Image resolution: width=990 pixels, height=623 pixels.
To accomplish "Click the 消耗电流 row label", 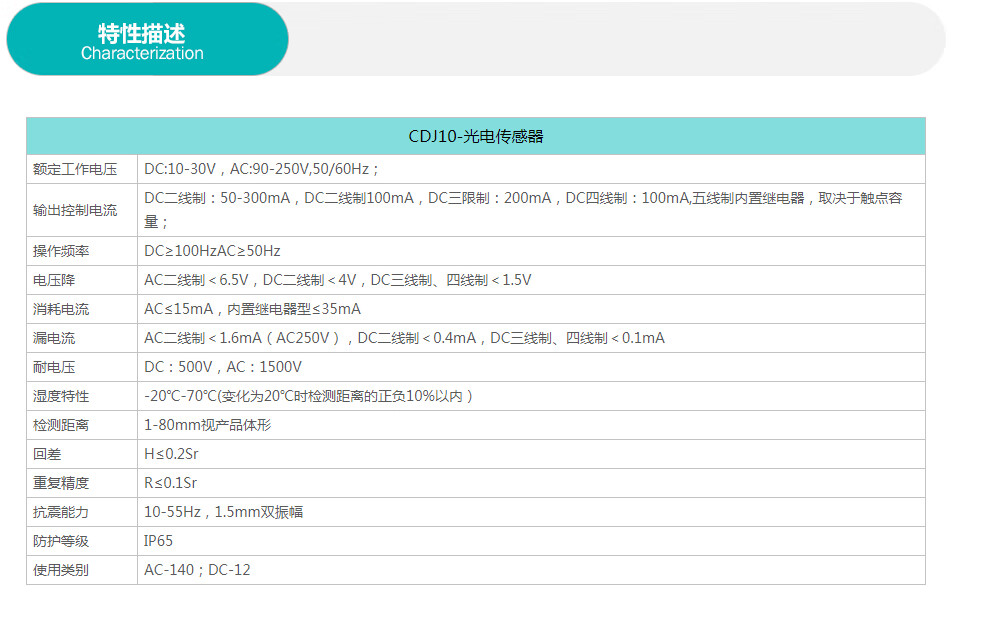I will tap(61, 309).
